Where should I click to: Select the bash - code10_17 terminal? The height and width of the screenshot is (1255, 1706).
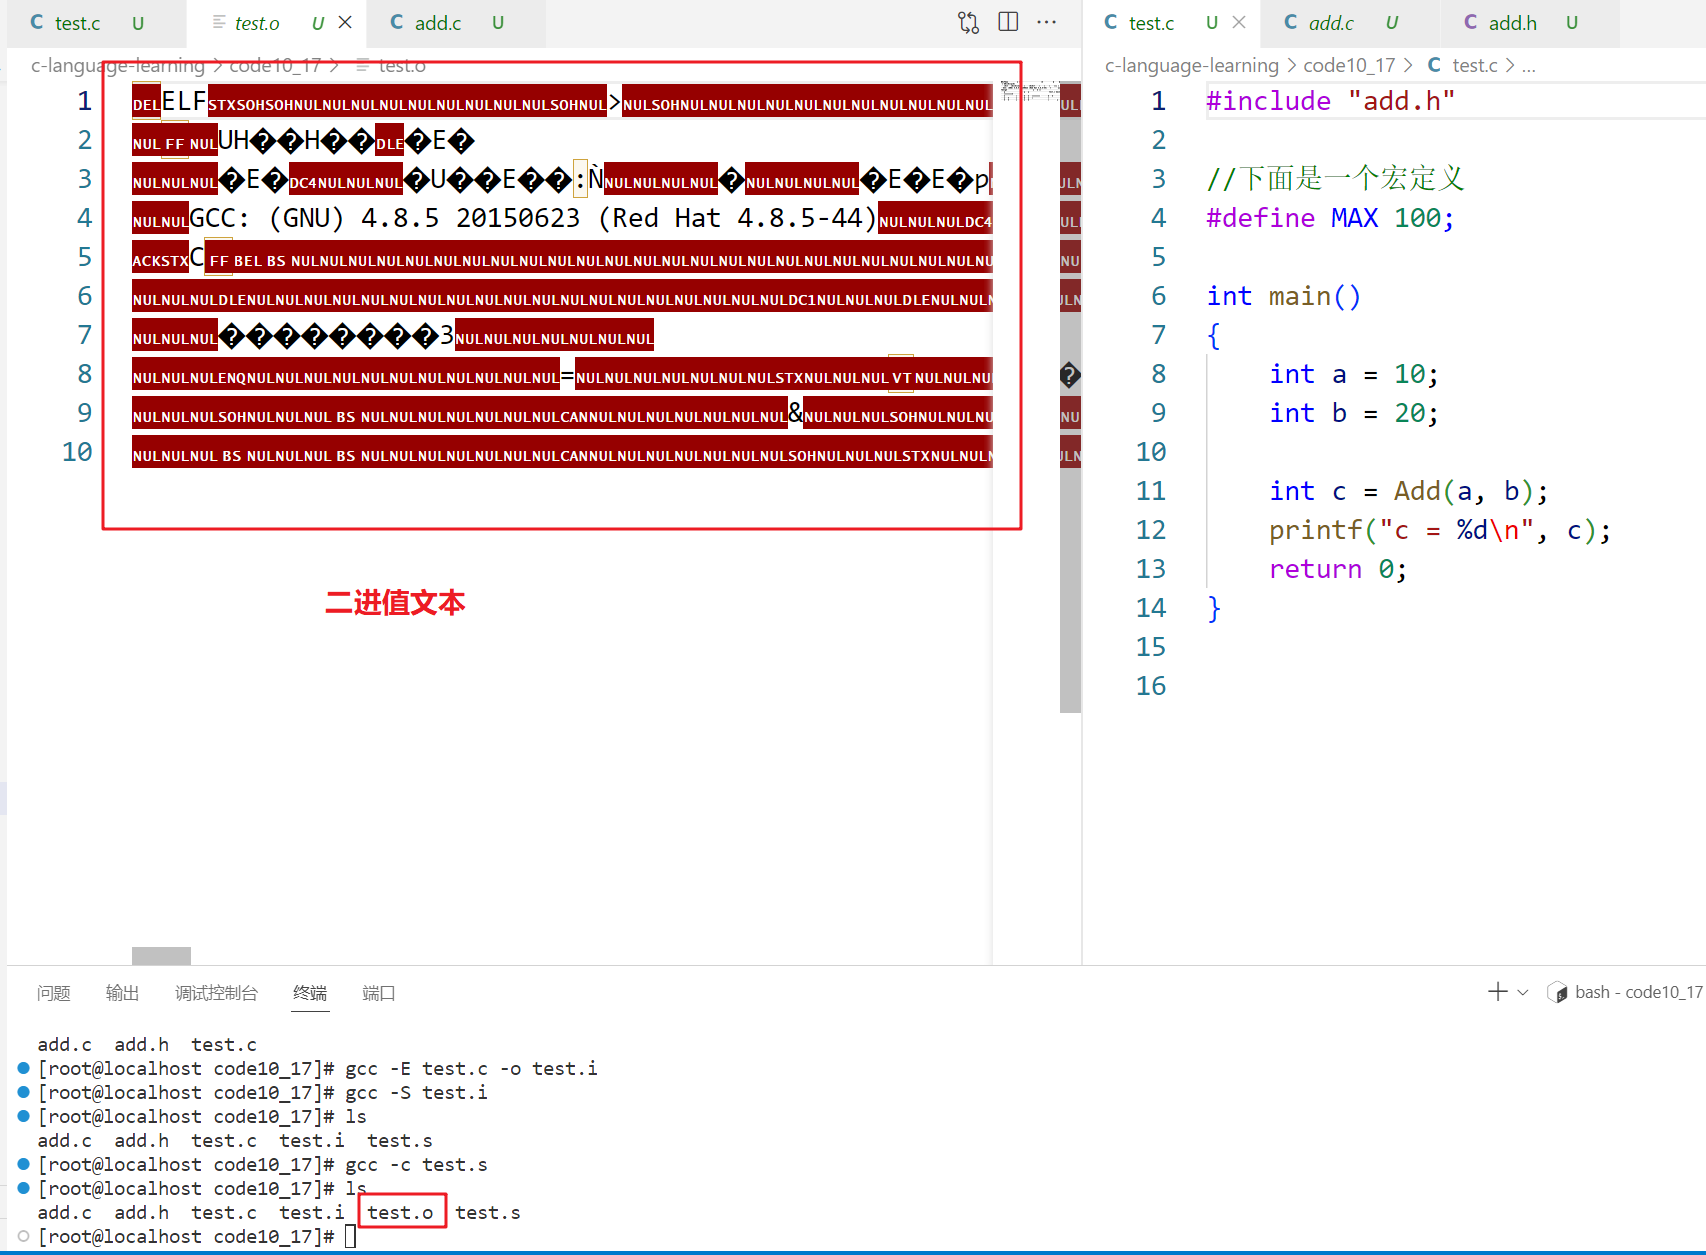(1625, 992)
